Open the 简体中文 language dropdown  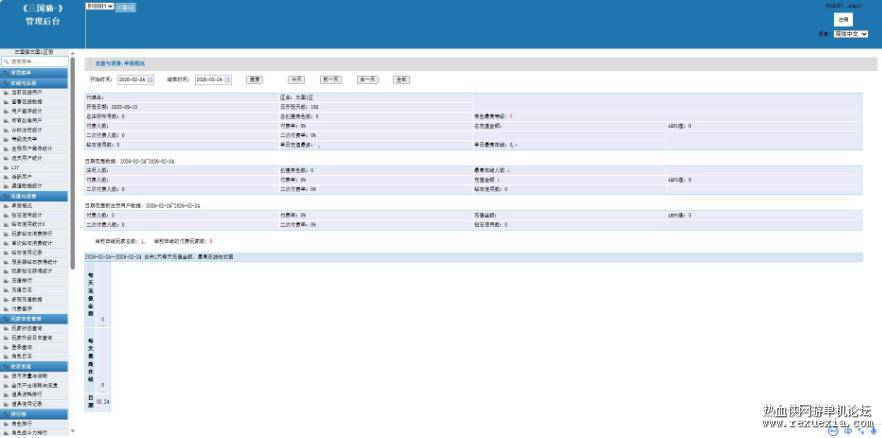click(850, 34)
